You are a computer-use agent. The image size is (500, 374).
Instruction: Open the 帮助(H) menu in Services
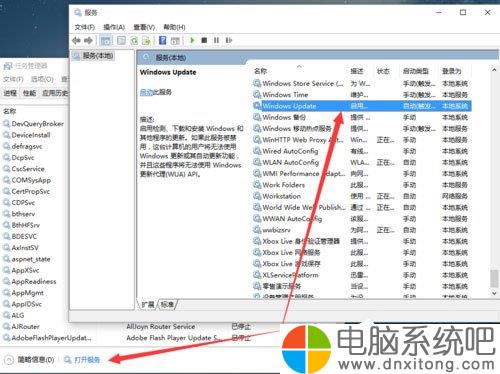tap(174, 27)
